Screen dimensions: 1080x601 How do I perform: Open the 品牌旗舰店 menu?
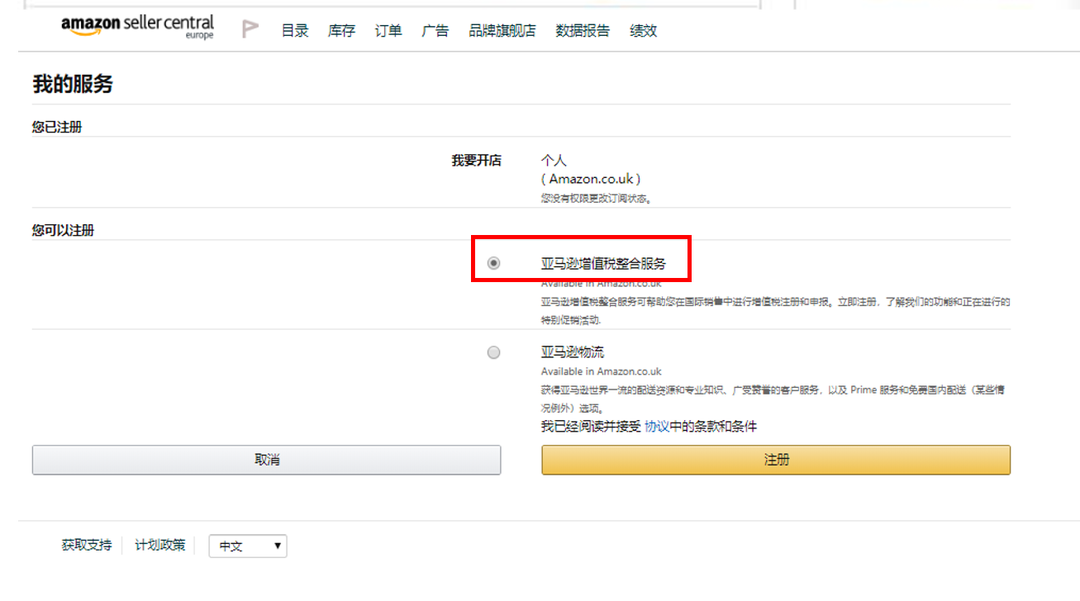click(x=502, y=31)
